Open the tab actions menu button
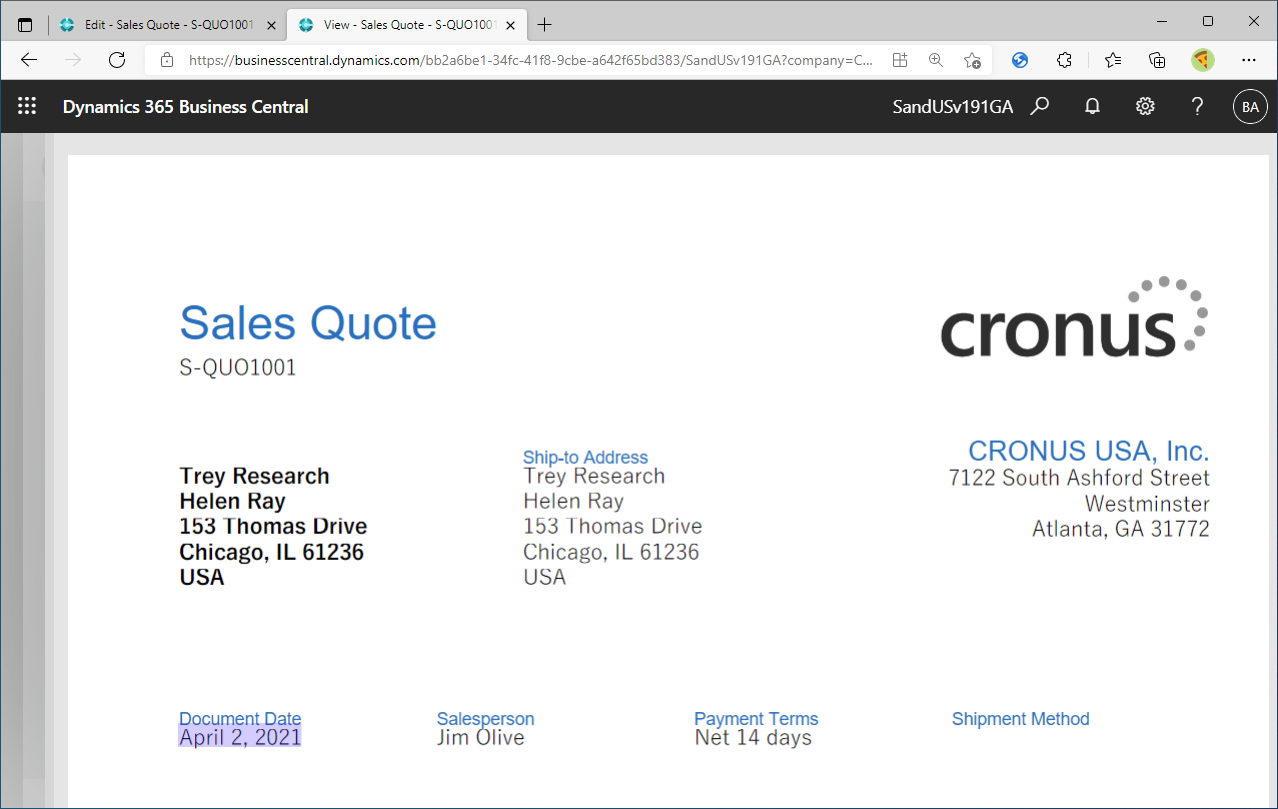 25,25
